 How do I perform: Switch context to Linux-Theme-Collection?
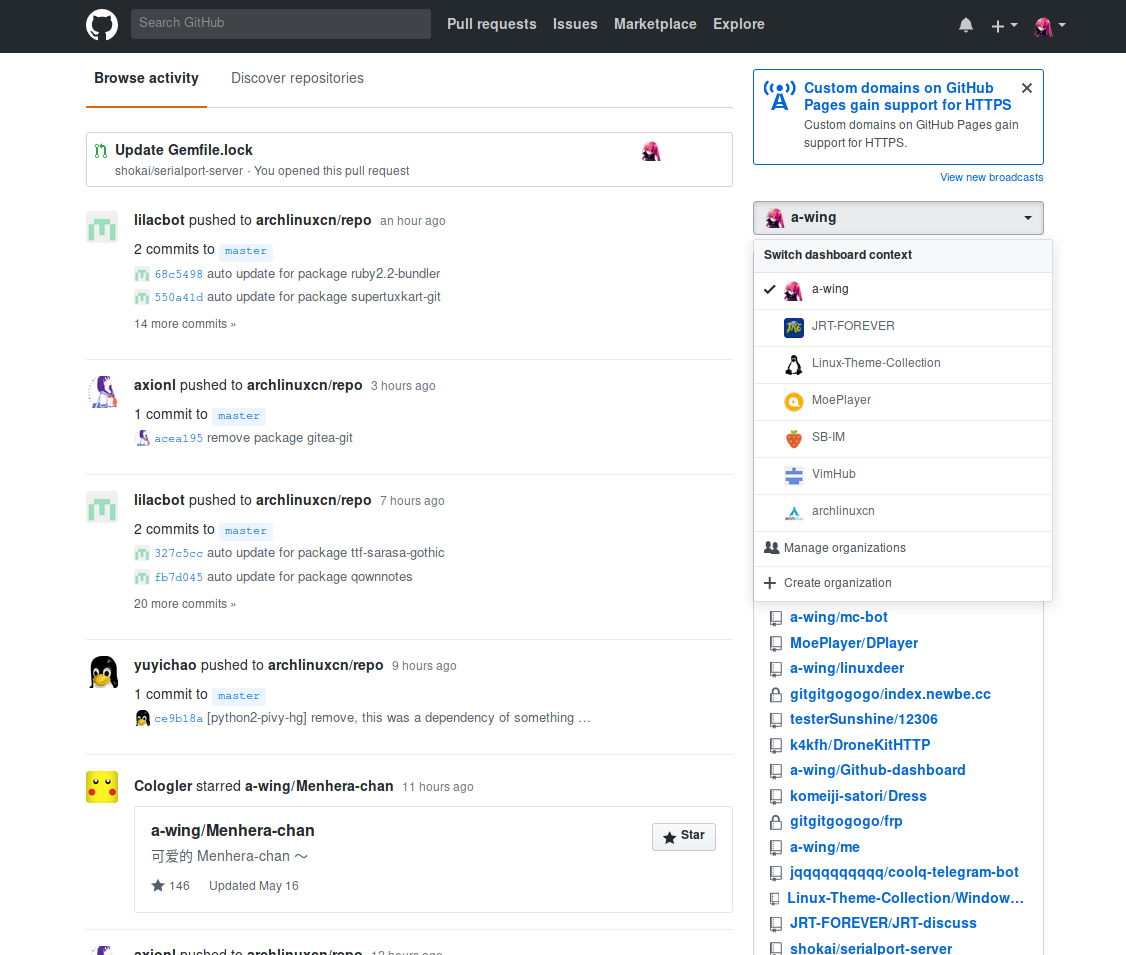pyautogui.click(x=903, y=364)
